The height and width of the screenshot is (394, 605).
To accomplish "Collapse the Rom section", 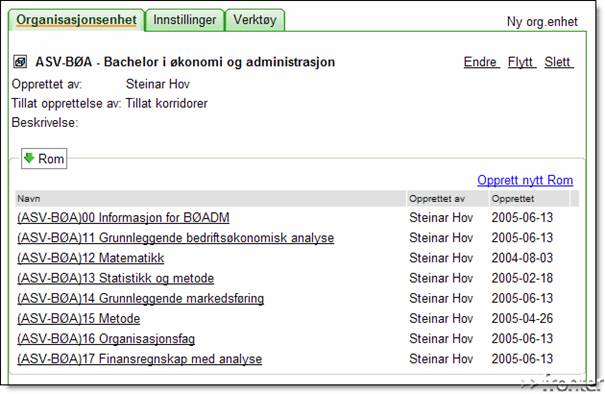I will tap(44, 159).
